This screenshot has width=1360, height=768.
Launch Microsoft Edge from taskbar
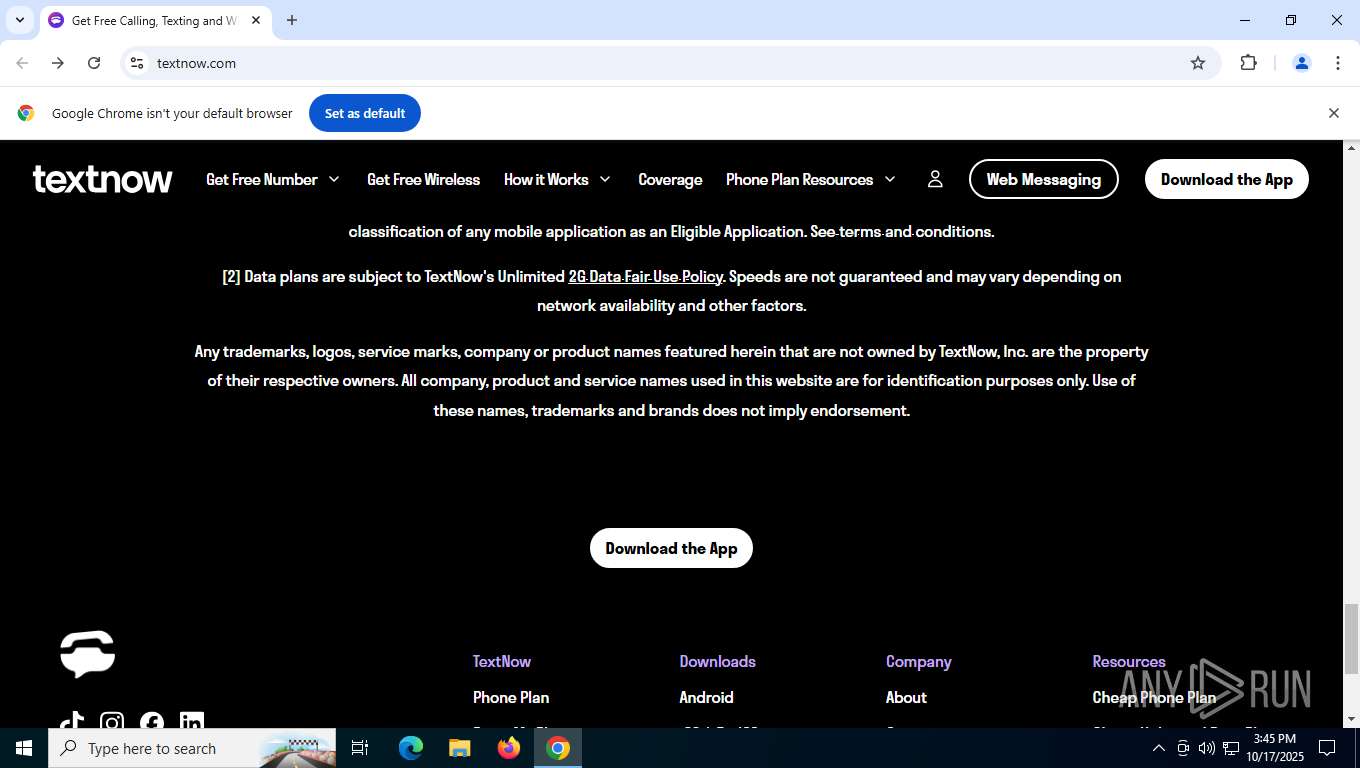click(x=411, y=748)
